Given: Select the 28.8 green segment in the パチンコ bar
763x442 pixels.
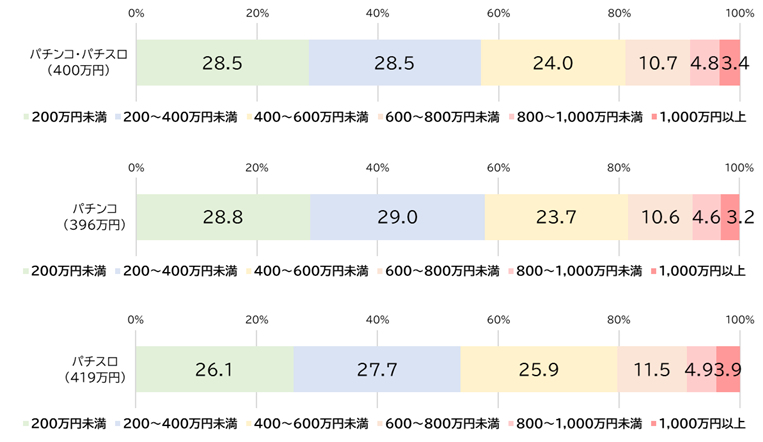Looking at the screenshot, I should pos(223,217).
